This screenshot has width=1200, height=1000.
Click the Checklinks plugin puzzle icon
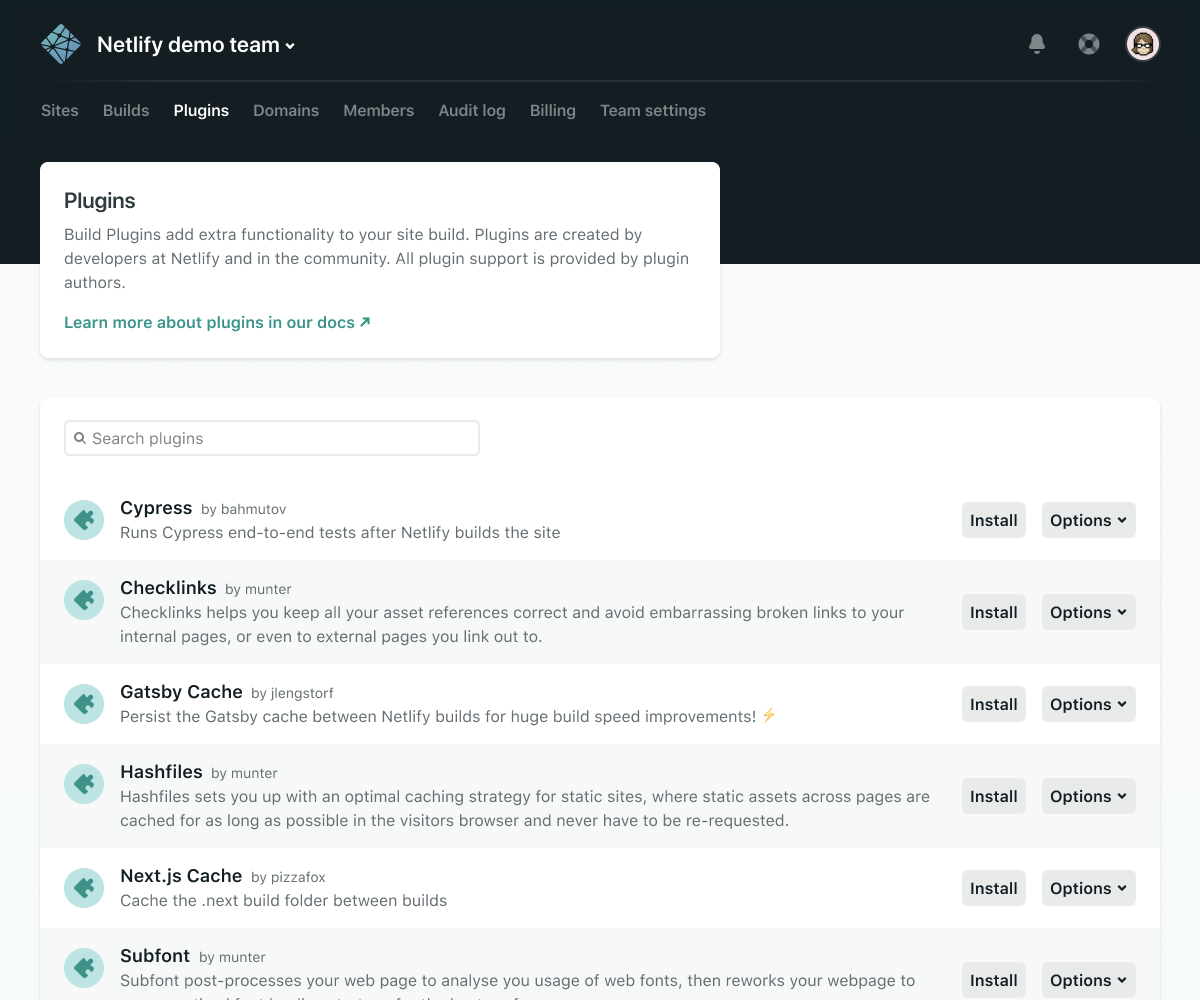84,600
